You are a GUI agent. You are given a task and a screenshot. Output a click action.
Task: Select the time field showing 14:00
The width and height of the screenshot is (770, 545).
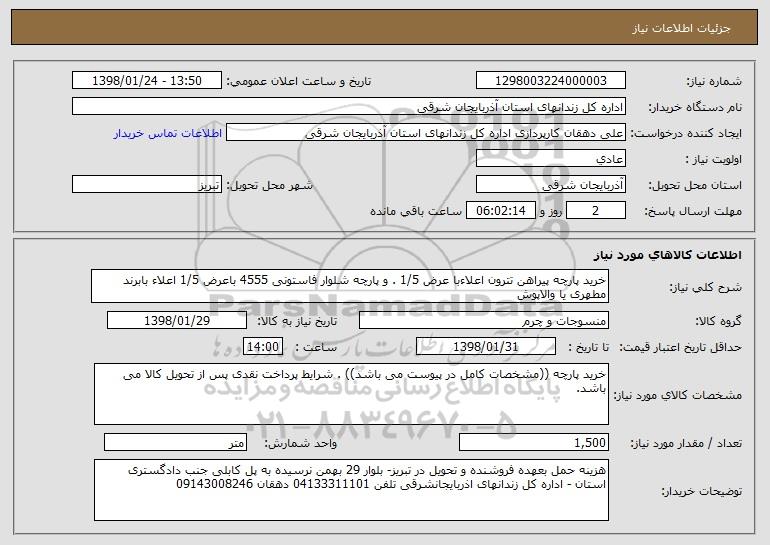[x=263, y=347]
